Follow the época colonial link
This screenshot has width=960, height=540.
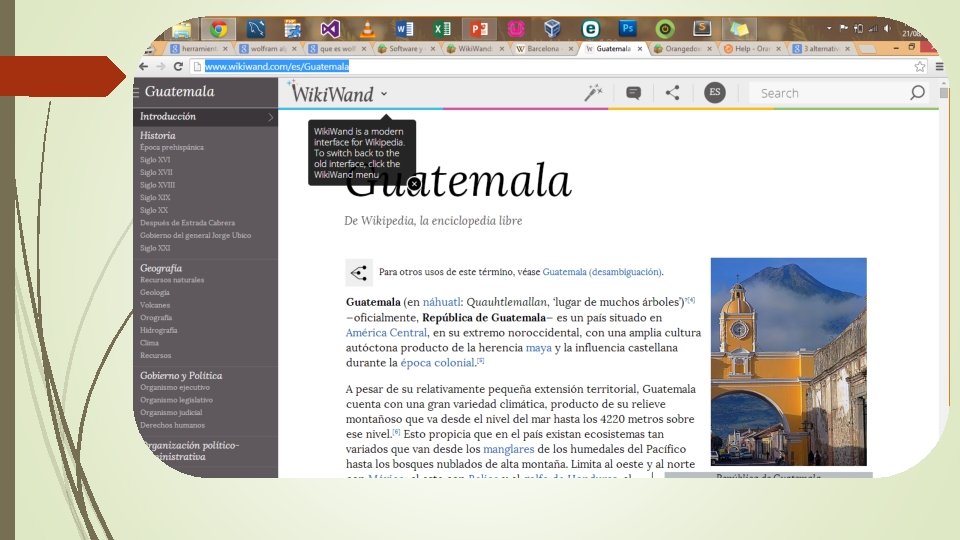(438, 362)
